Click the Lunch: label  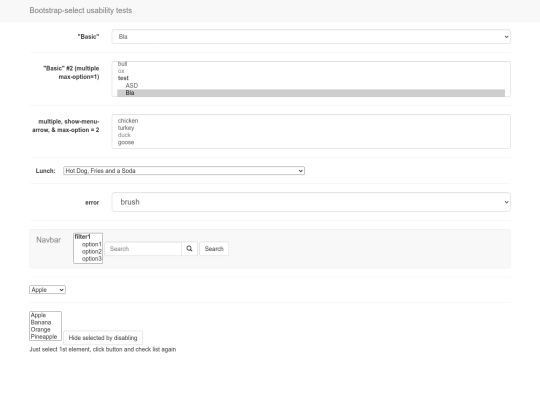pyautogui.click(x=45, y=171)
